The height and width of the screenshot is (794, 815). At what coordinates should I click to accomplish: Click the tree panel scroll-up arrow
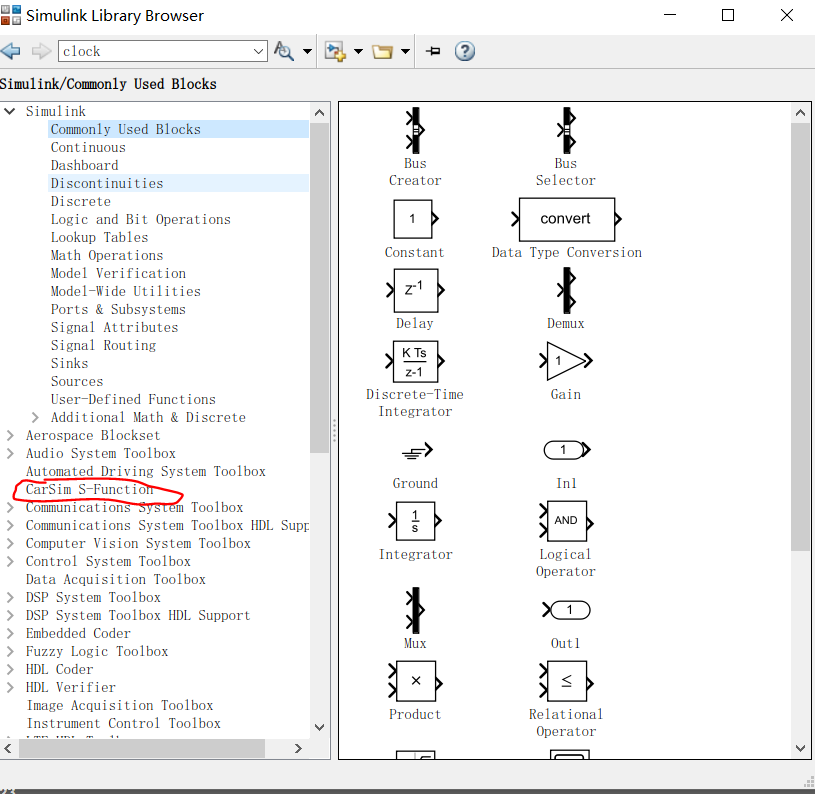tap(320, 112)
